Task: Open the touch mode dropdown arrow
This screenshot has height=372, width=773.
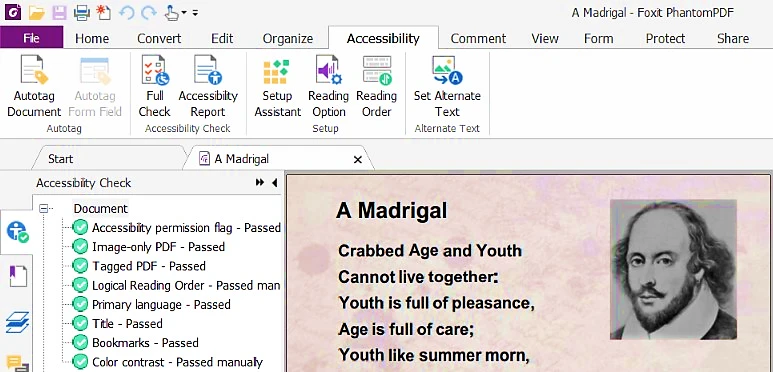Action: pos(184,13)
